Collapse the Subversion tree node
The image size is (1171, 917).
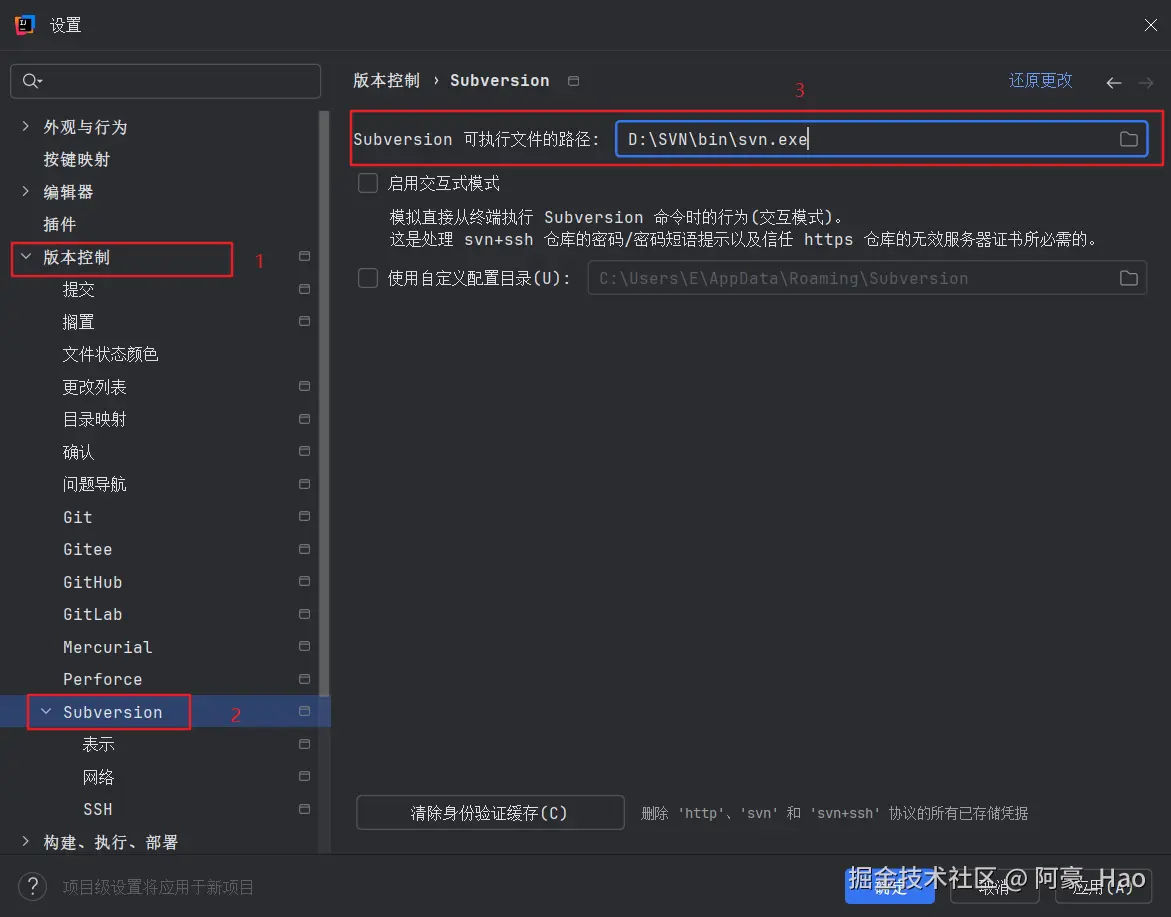[46, 711]
